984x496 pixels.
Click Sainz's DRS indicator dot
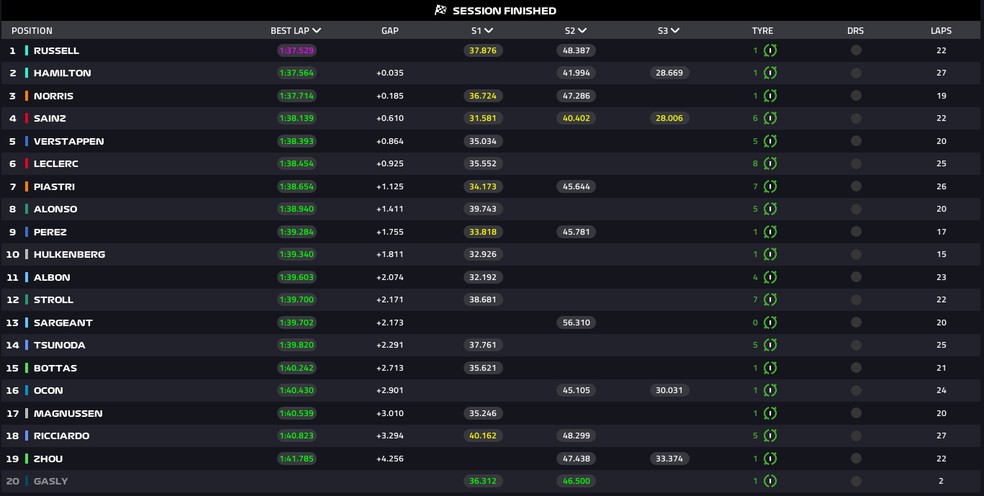point(856,118)
